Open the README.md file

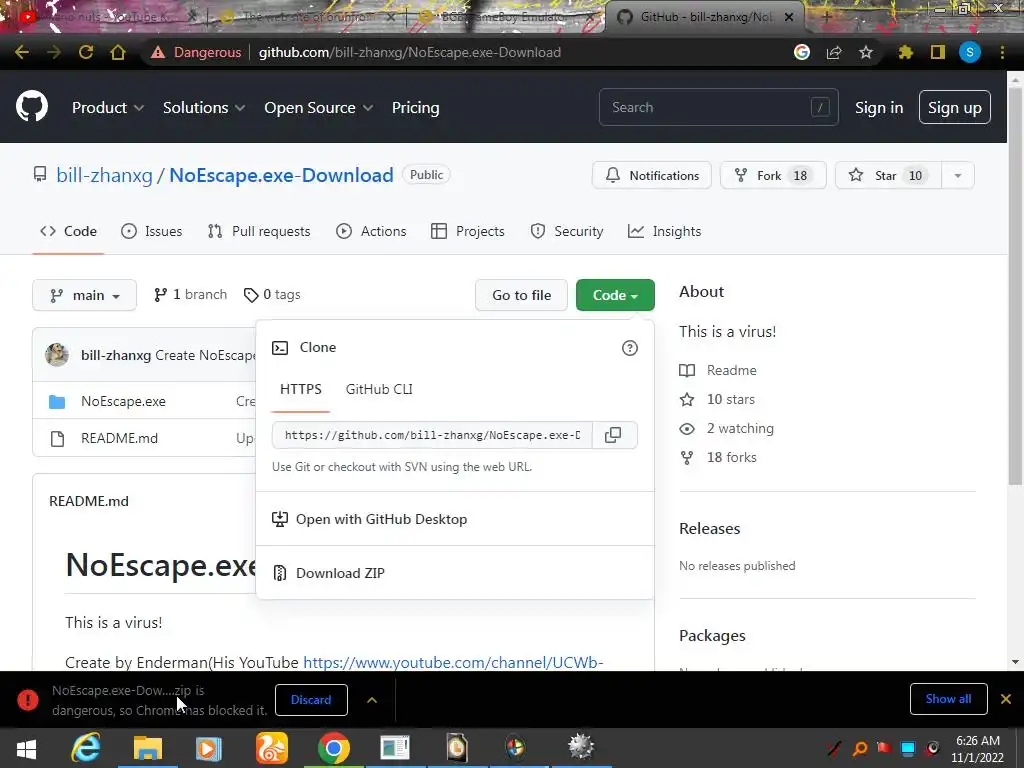click(120, 438)
